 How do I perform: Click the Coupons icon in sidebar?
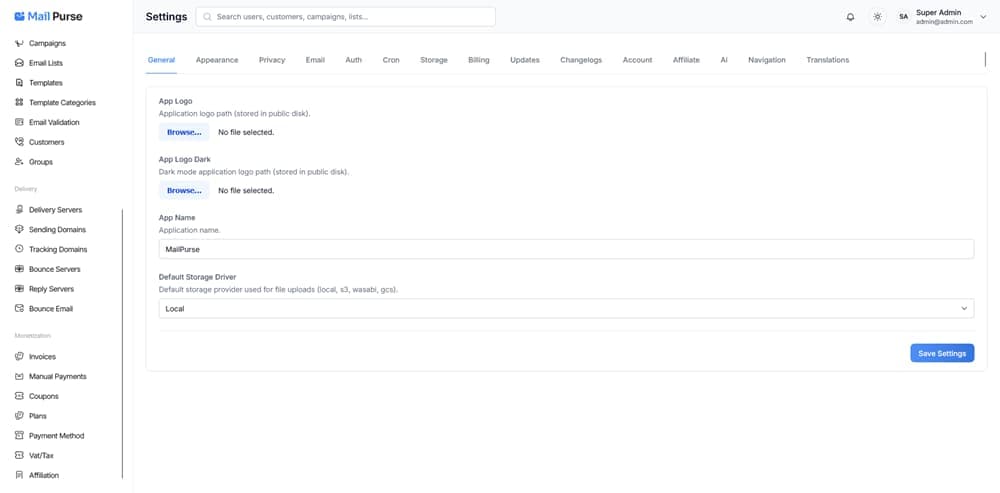tap(19, 396)
